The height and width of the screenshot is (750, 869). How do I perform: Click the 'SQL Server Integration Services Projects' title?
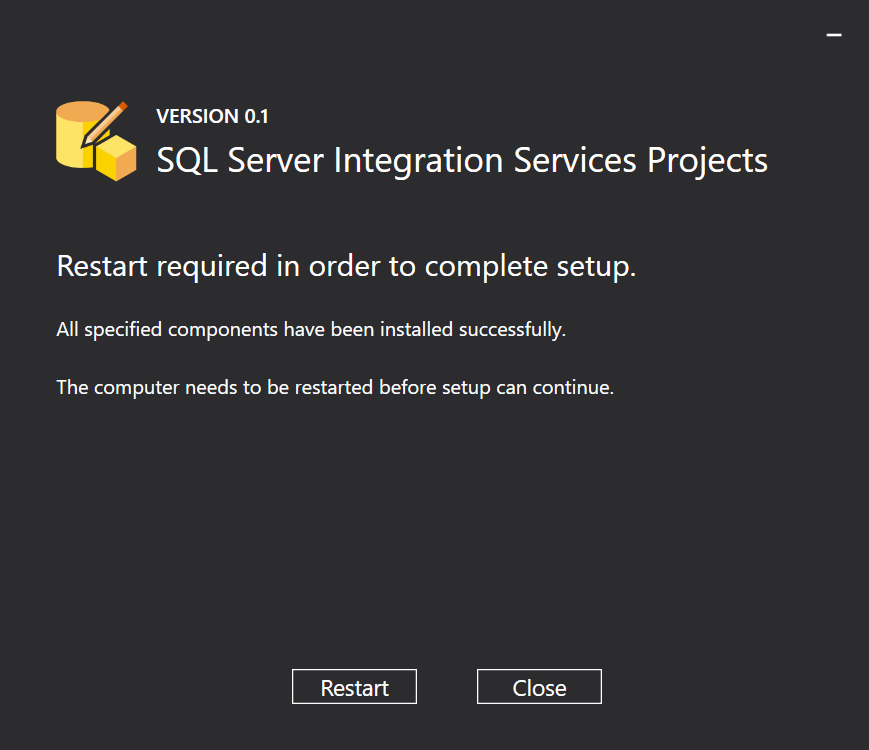point(462,161)
